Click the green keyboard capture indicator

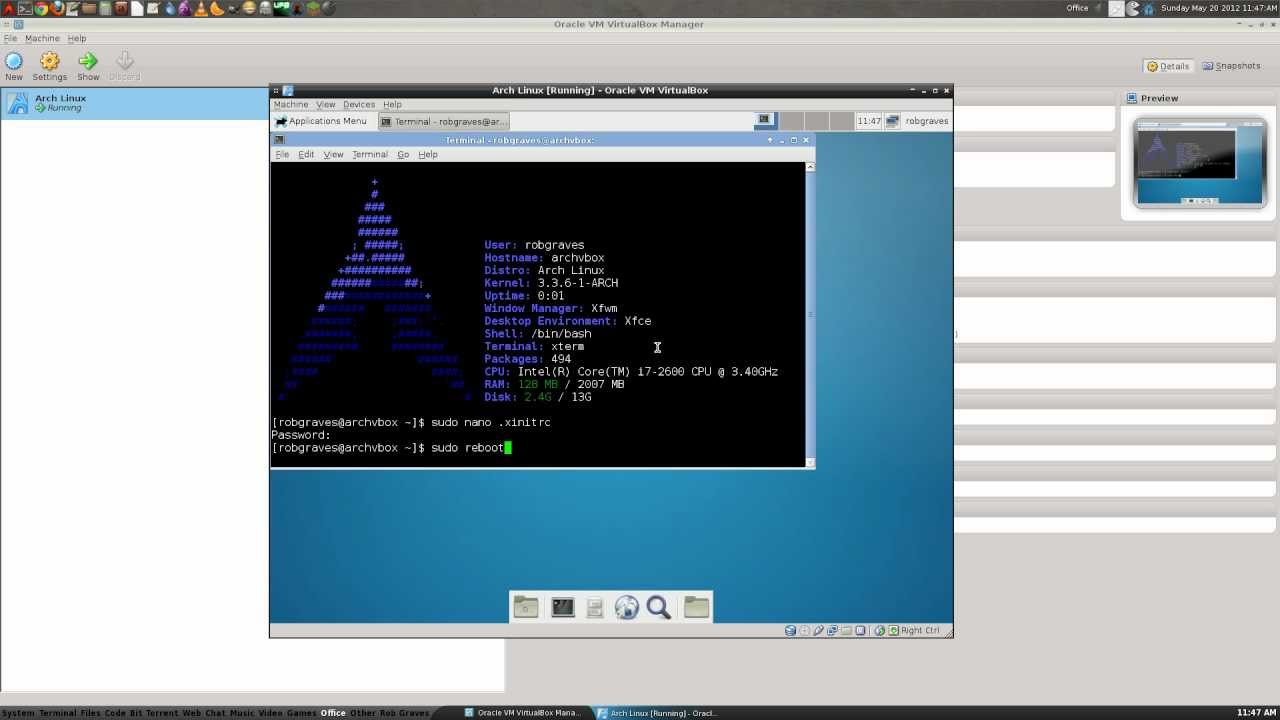893,630
